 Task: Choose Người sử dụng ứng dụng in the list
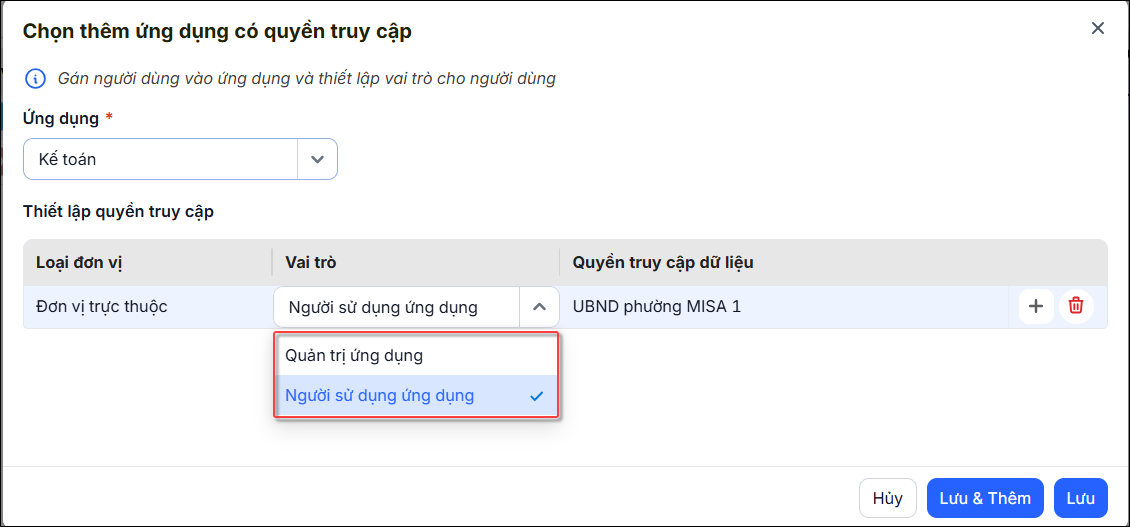pos(416,396)
